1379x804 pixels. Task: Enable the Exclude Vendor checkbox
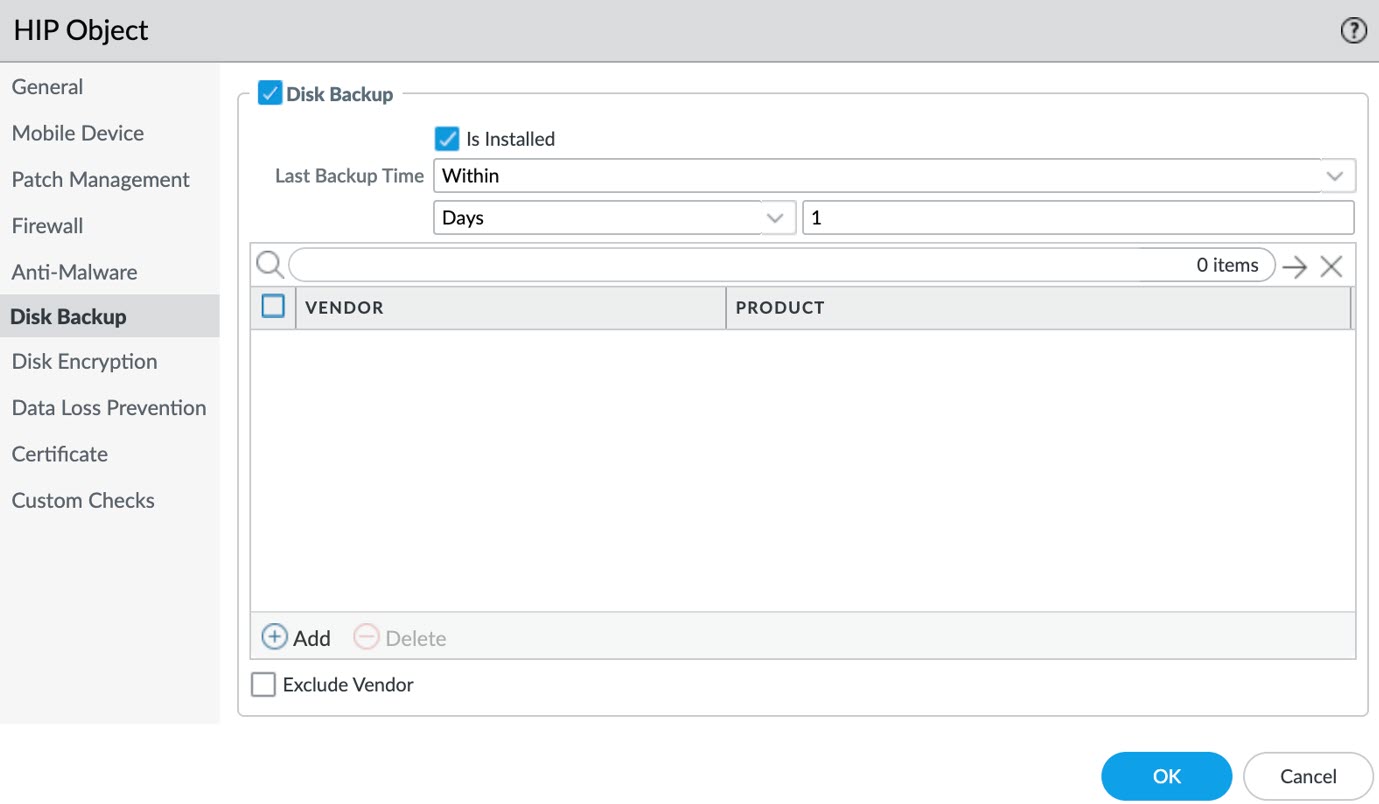tap(263, 685)
